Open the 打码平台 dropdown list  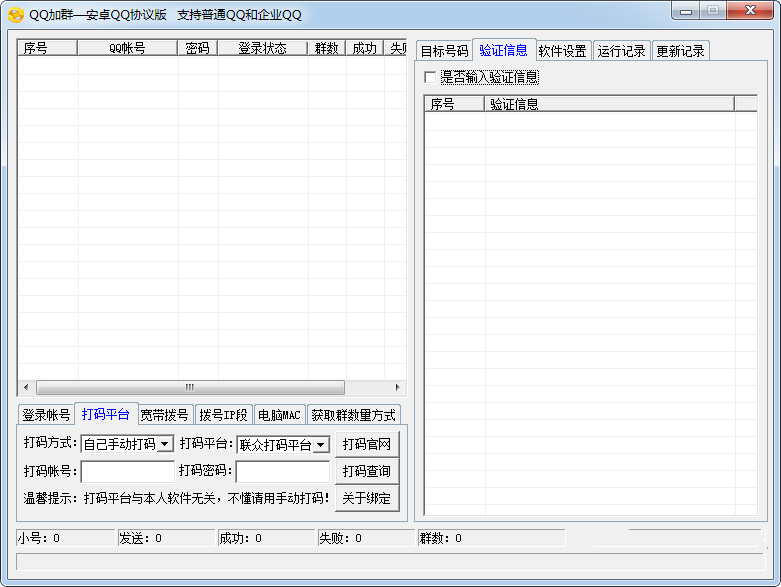[322, 445]
